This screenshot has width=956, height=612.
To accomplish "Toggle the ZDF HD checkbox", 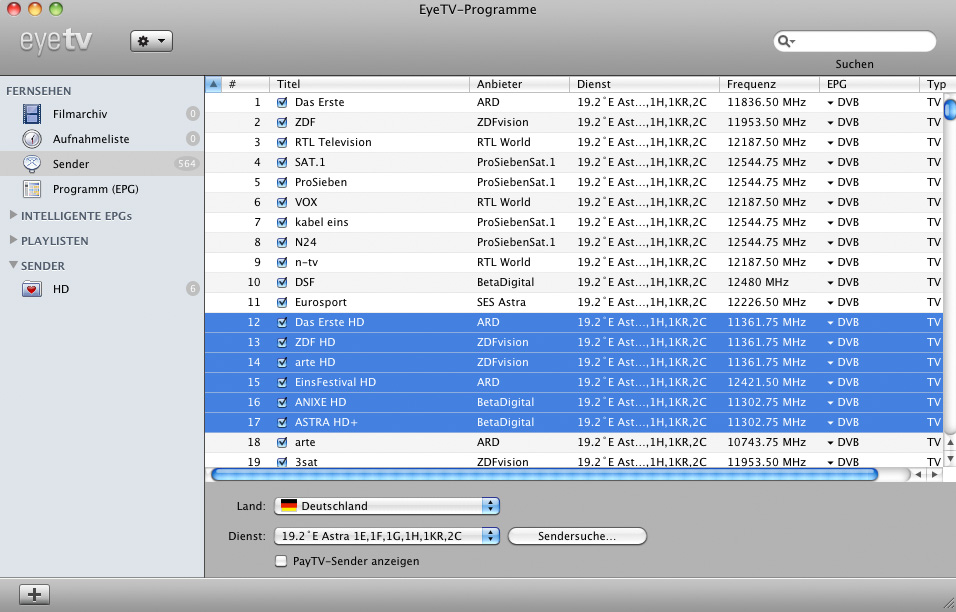I will 282,343.
